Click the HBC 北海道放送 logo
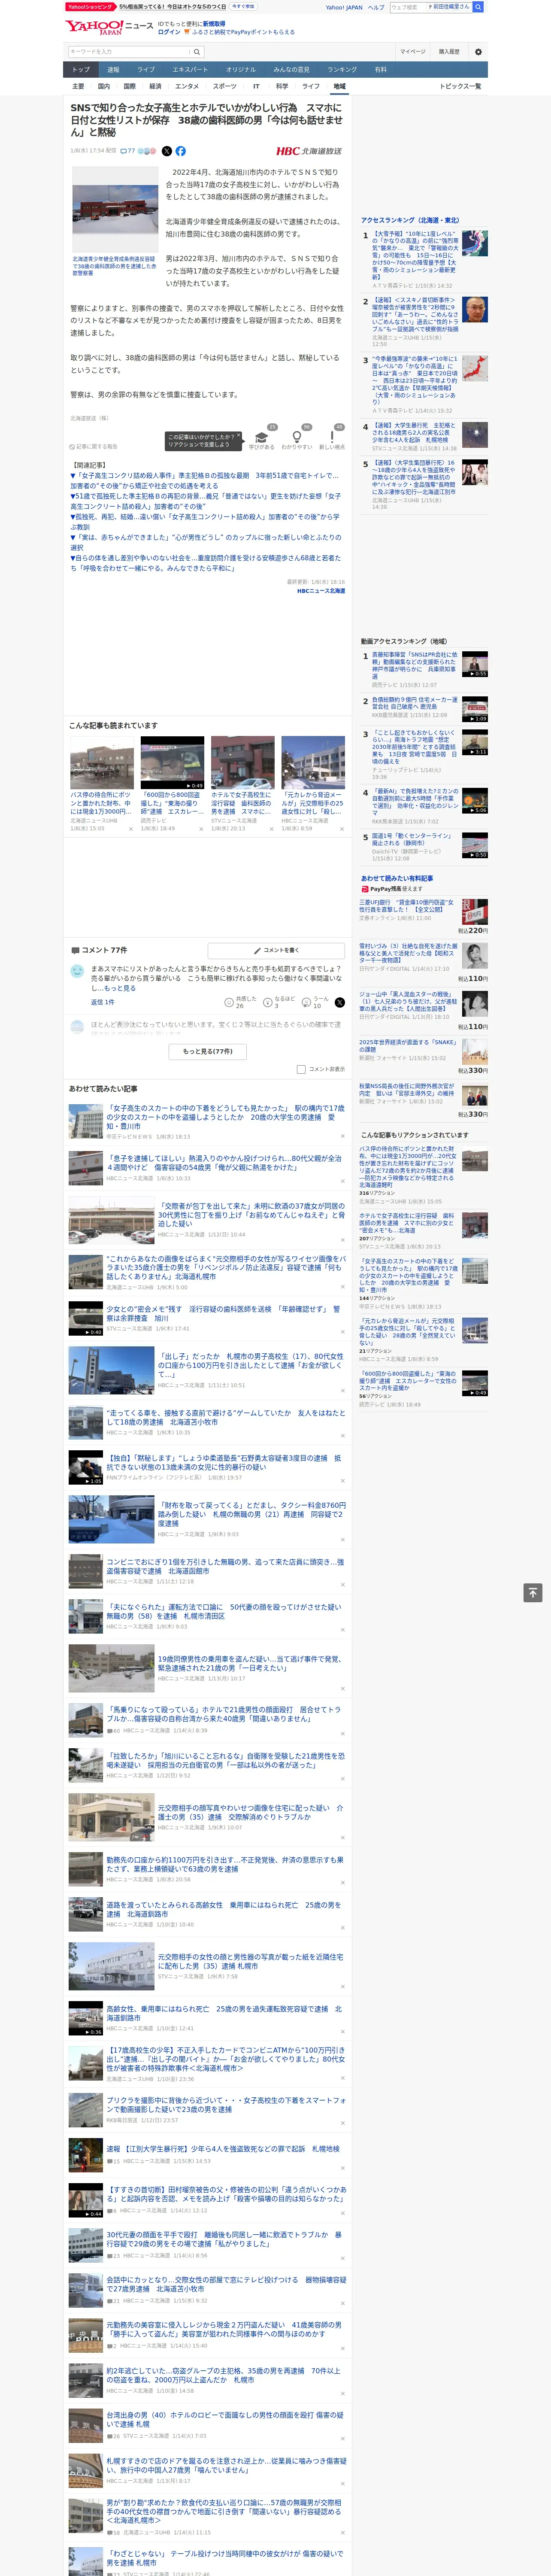The height and width of the screenshot is (2576, 551). click(309, 151)
